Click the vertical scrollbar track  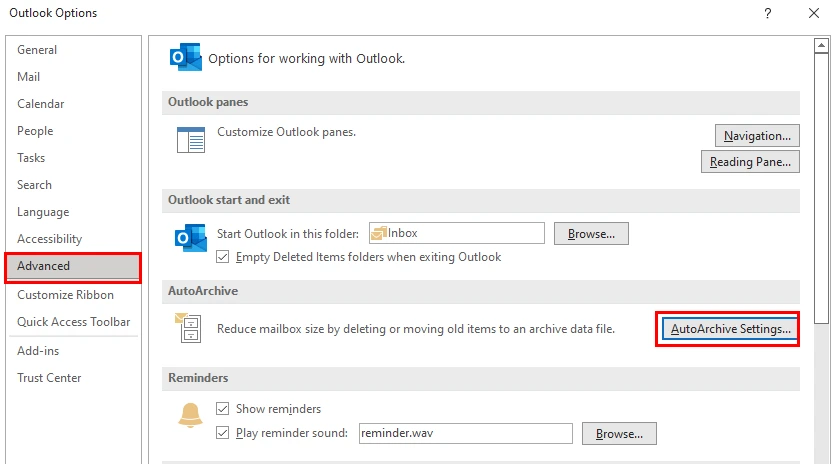pos(821,394)
